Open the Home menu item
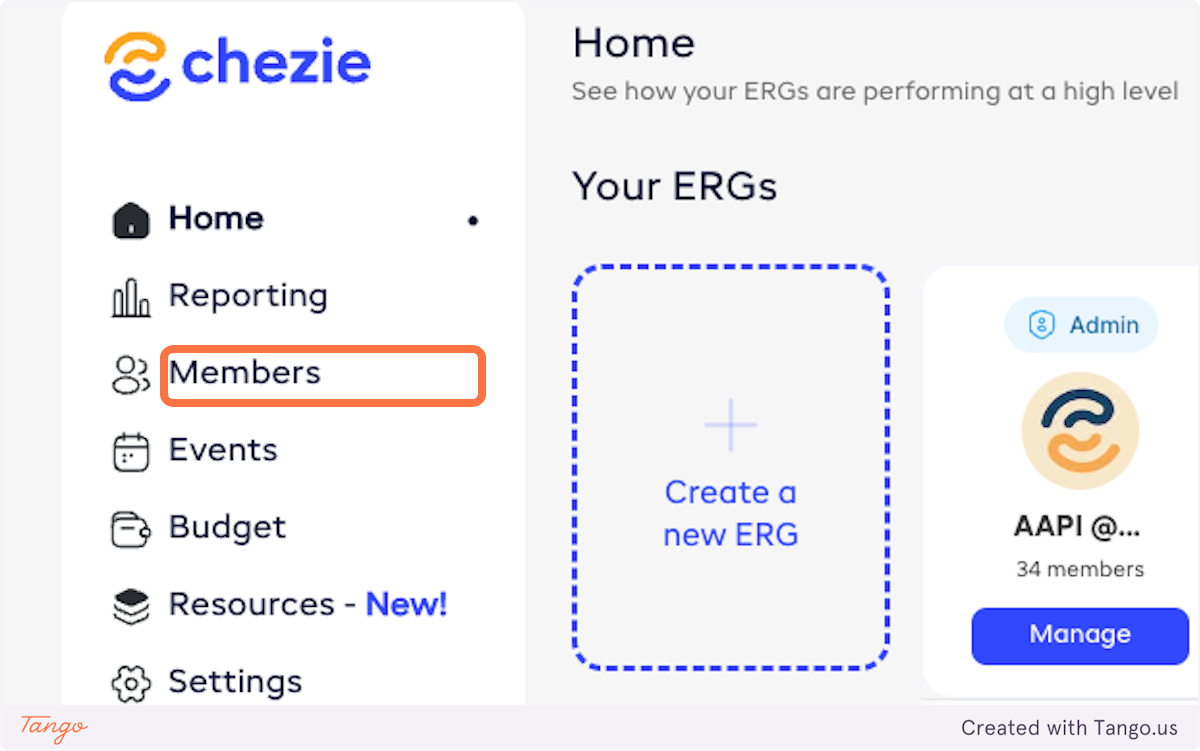 point(216,218)
